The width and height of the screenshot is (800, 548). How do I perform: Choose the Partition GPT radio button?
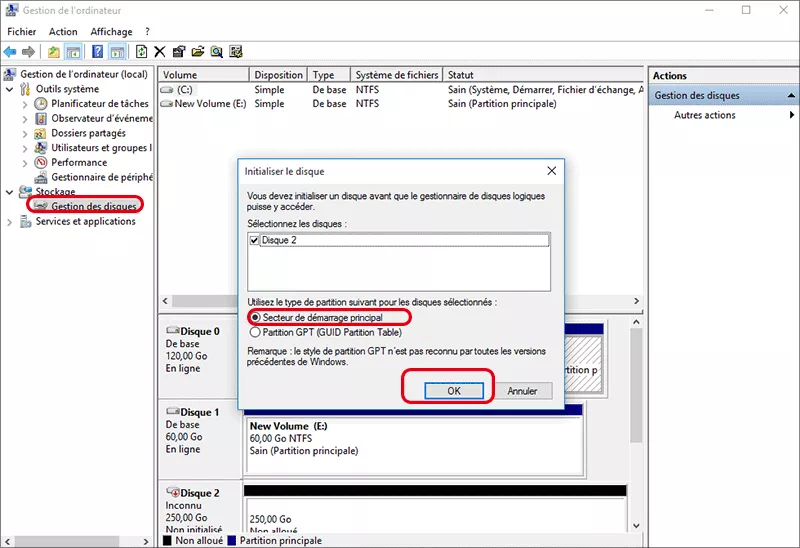[x=254, y=332]
